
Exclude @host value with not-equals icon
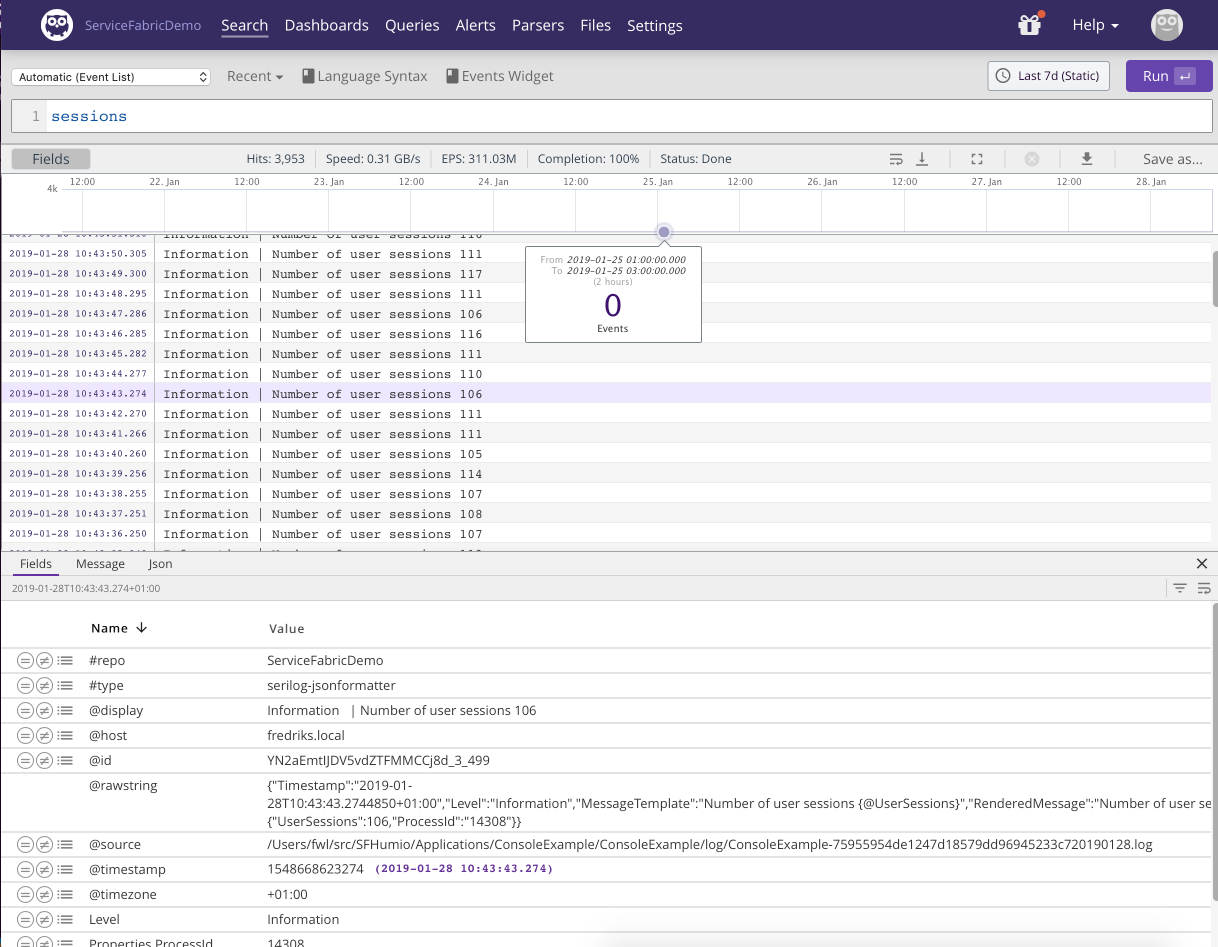point(44,736)
